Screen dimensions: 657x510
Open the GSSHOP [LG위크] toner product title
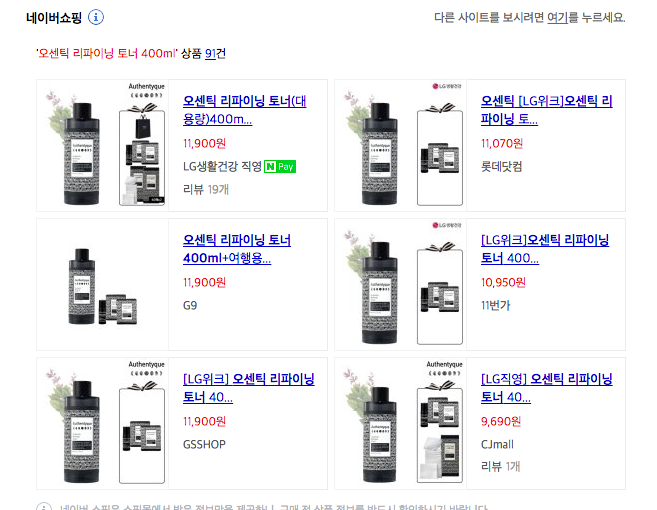tap(249, 388)
